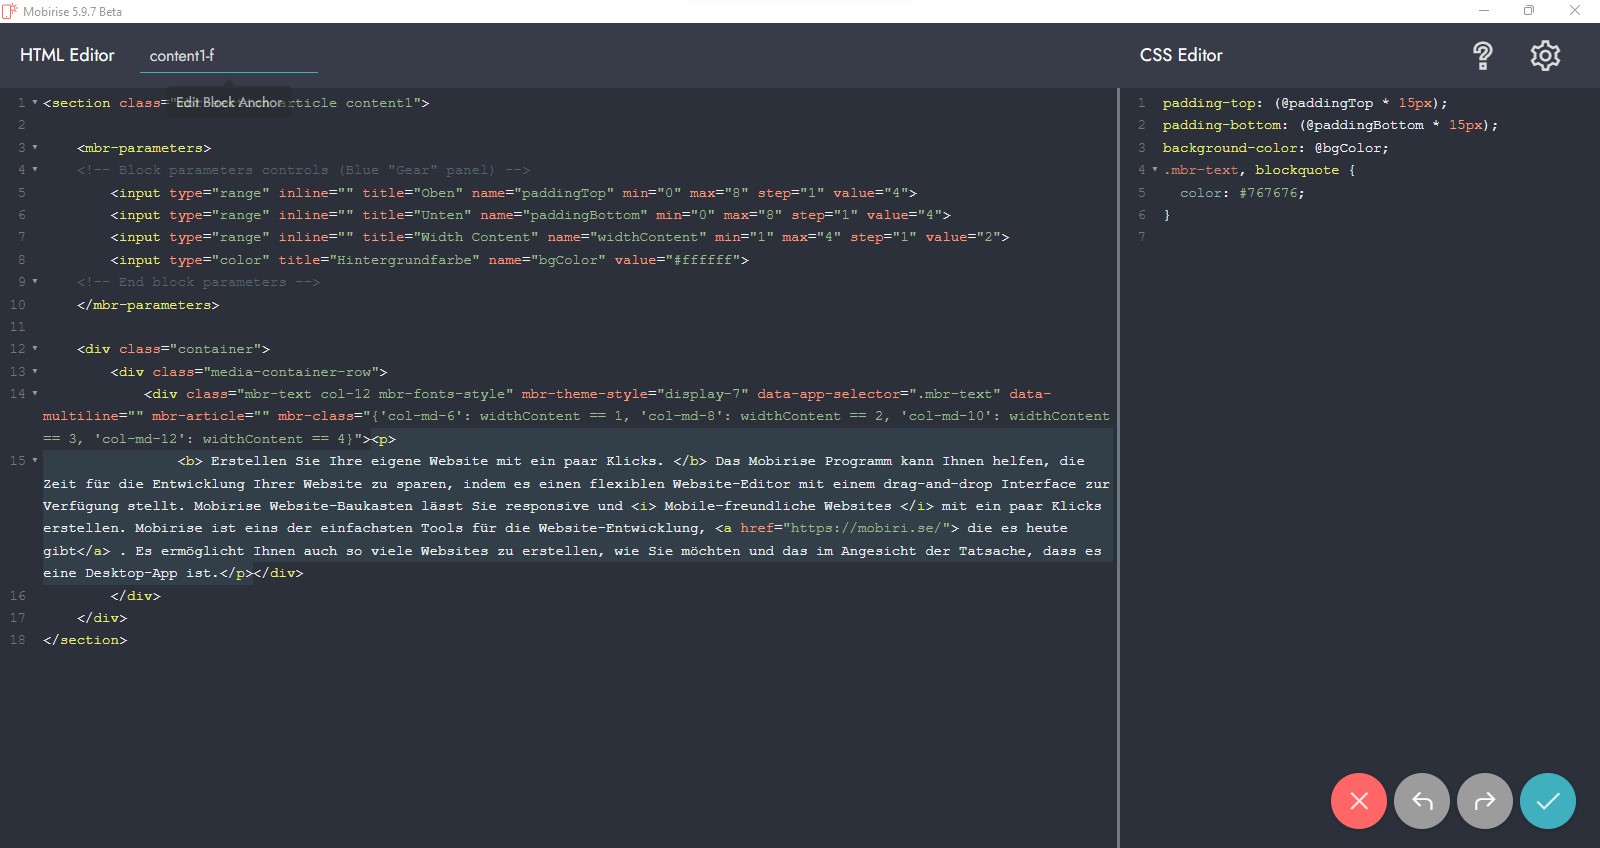Screen dimensions: 1600x848
Task: Undo the last code edit
Action: [x=1421, y=801]
